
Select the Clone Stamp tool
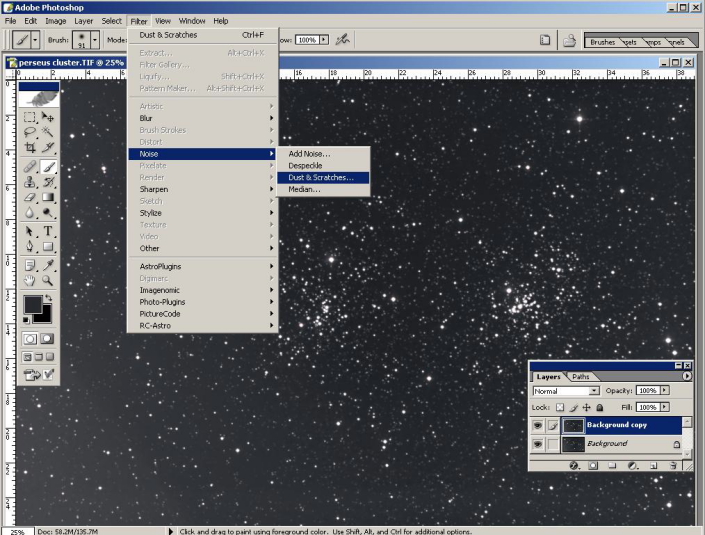point(30,182)
